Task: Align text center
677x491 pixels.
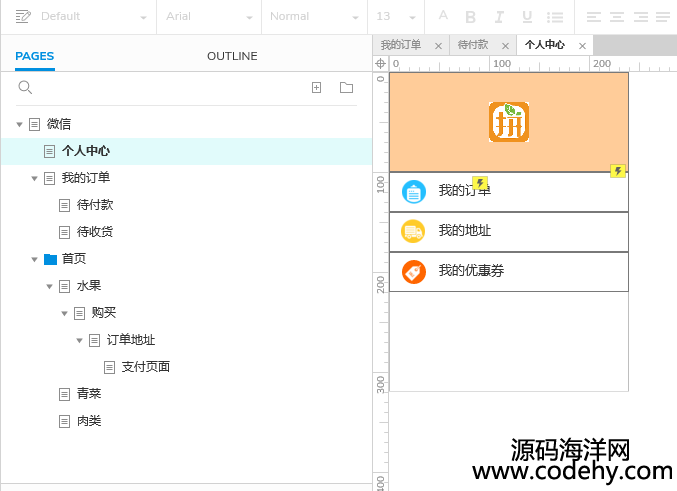Action: (617, 17)
